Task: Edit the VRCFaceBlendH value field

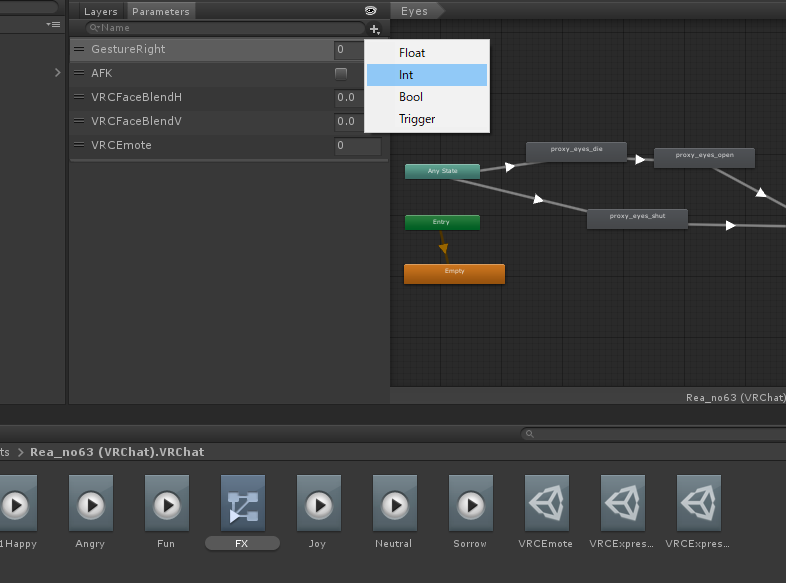Action: coord(349,97)
